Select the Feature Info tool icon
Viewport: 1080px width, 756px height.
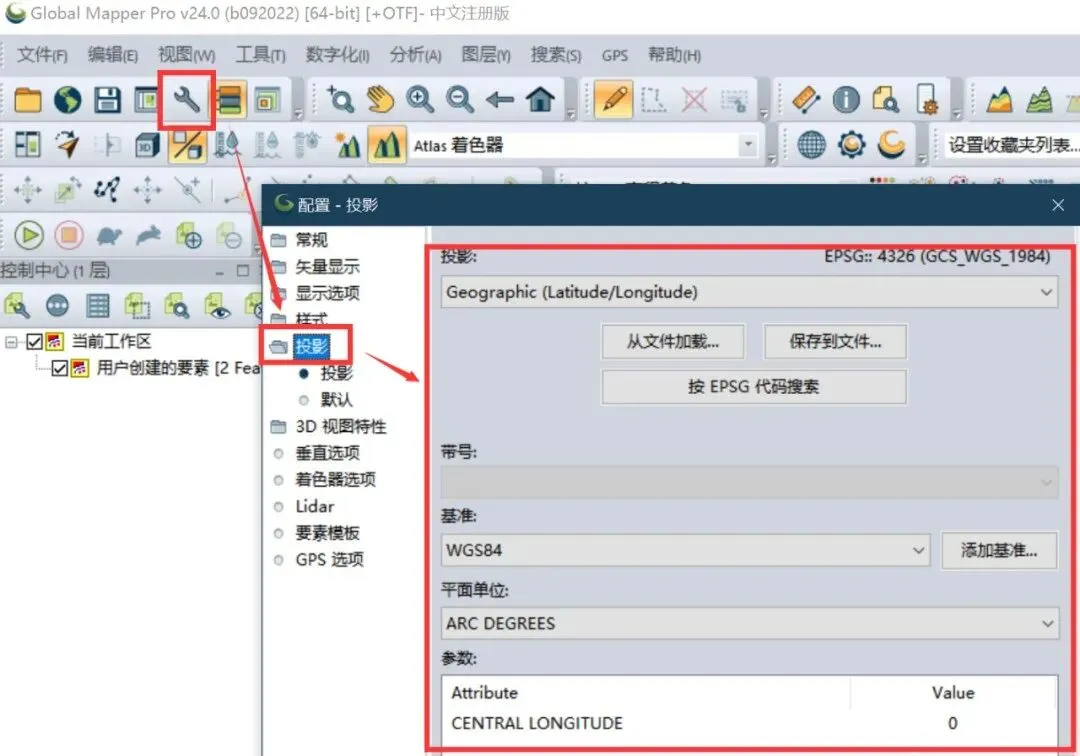[846, 100]
